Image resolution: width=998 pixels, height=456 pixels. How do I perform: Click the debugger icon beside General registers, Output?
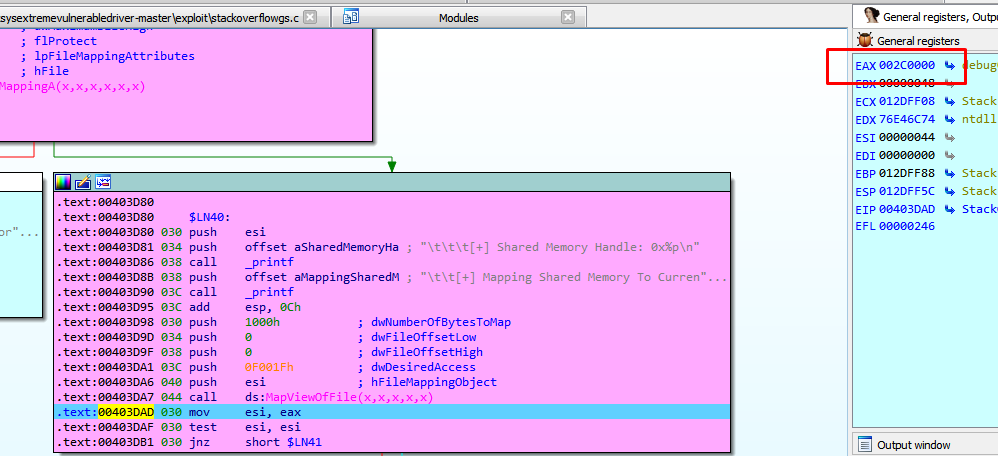click(872, 16)
